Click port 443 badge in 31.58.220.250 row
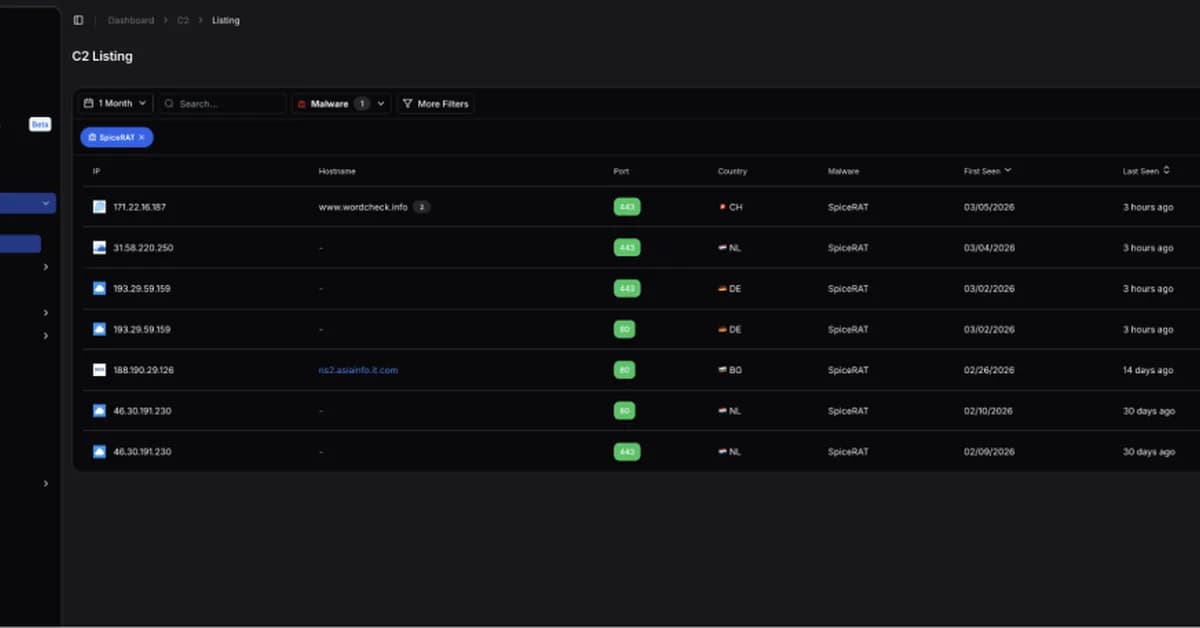This screenshot has height=628, width=1200. [627, 248]
